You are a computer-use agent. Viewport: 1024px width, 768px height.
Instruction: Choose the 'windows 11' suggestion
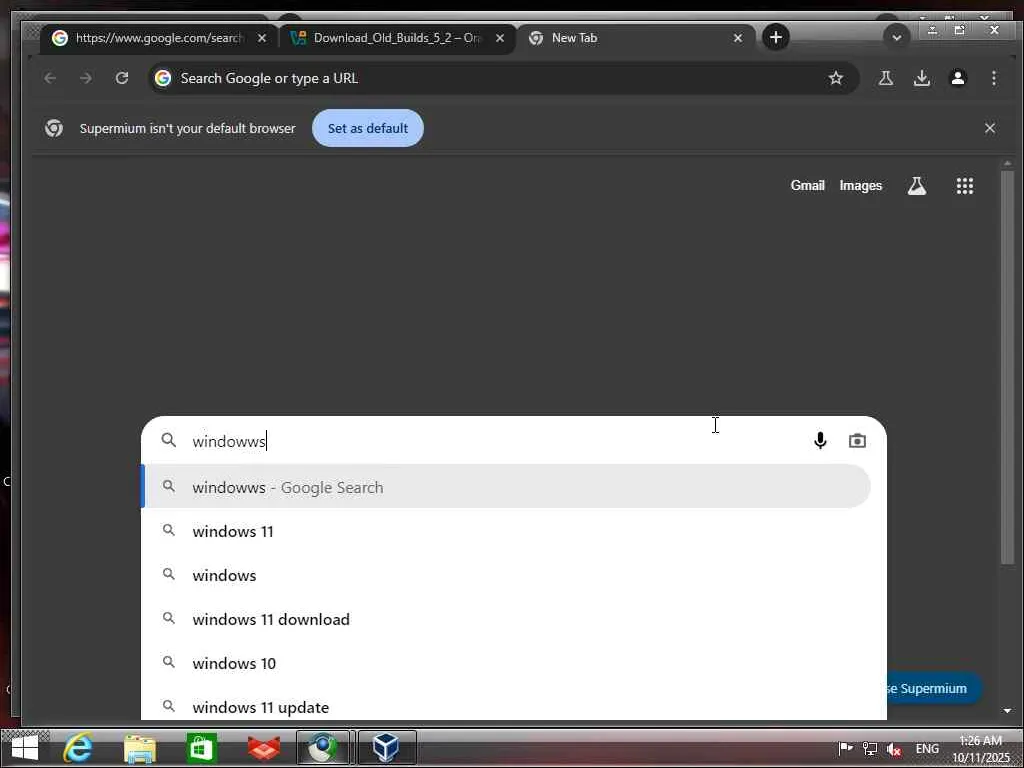click(507, 531)
